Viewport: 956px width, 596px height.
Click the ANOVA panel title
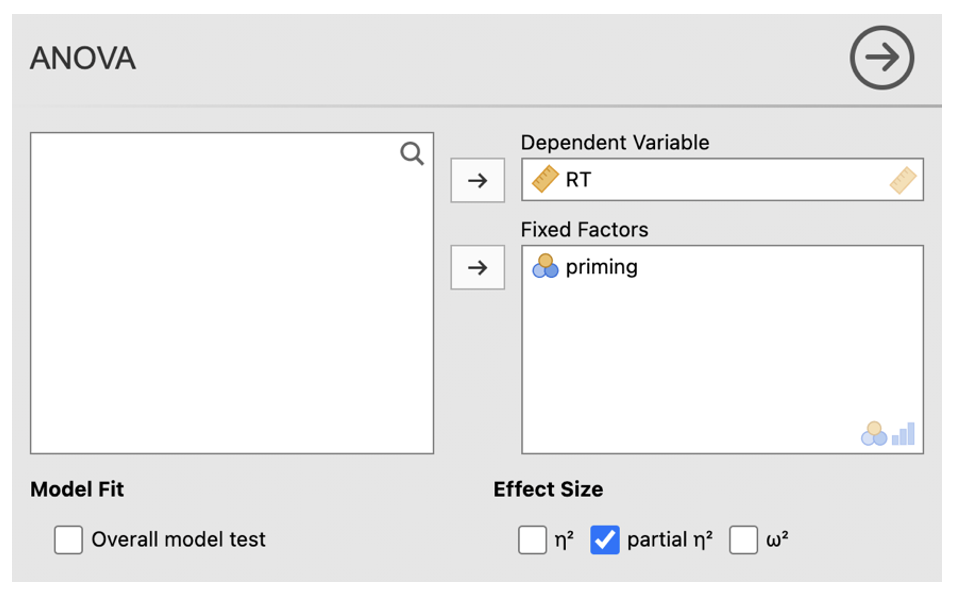83,59
